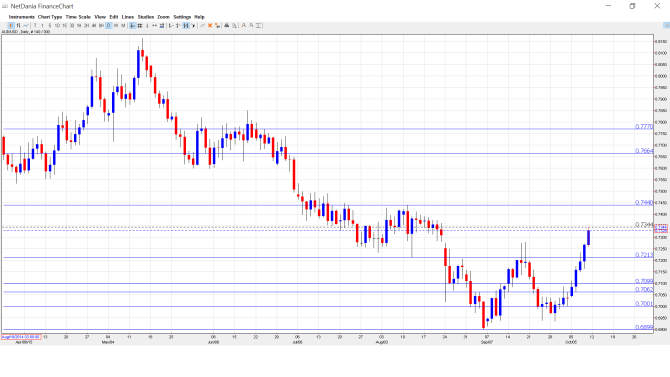670x377 pixels.
Task: Switch to Monthly (M) time scale
Action: point(123,26)
